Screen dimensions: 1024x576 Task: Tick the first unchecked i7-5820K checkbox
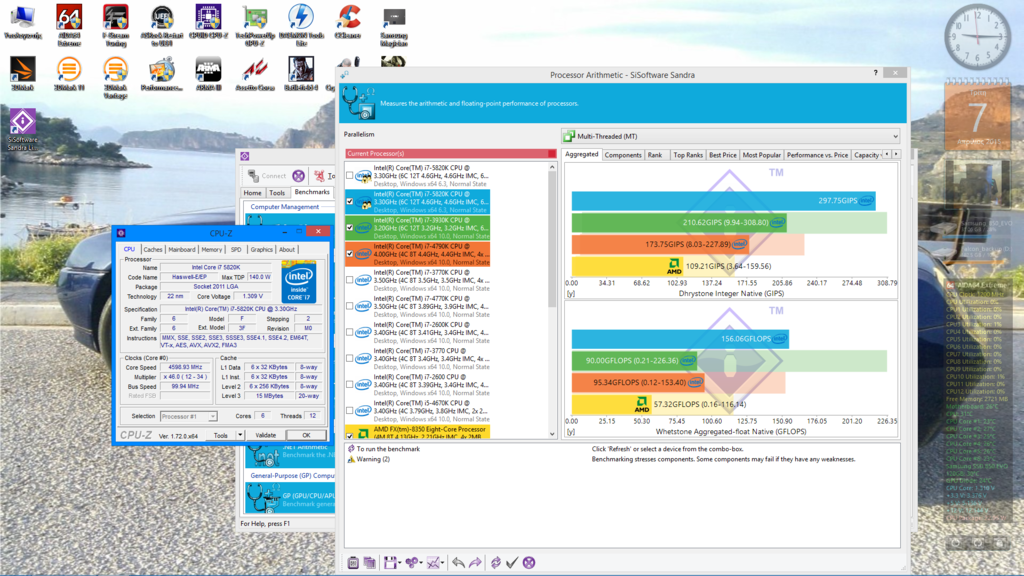[349, 176]
